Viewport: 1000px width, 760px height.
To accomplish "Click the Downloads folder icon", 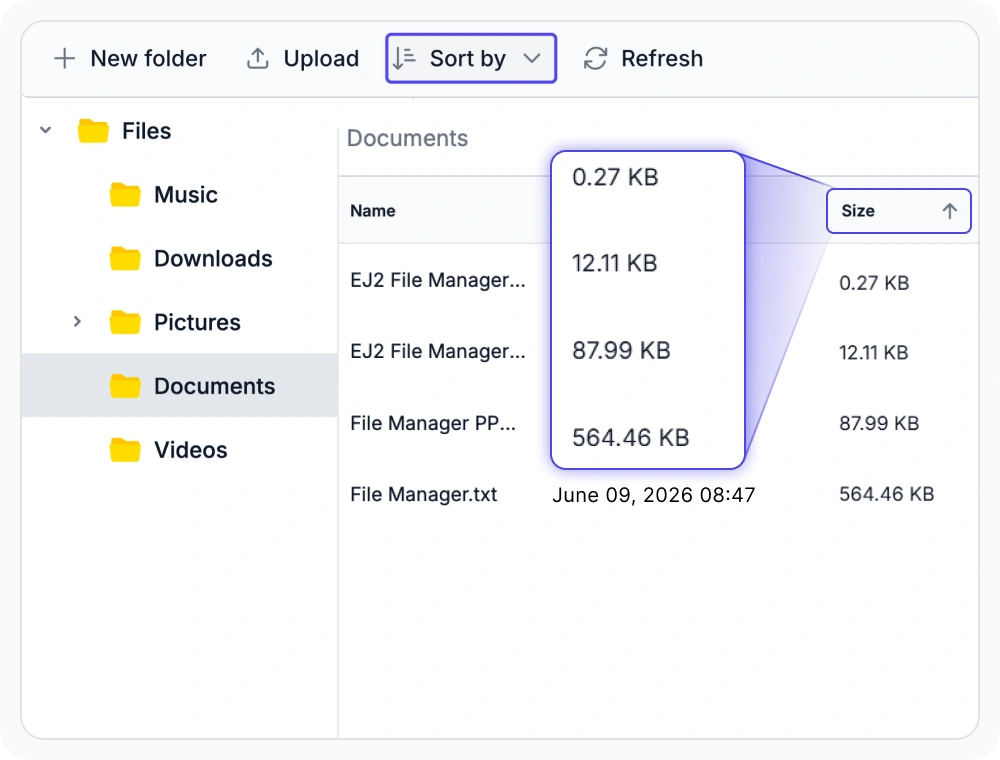I will [x=125, y=258].
